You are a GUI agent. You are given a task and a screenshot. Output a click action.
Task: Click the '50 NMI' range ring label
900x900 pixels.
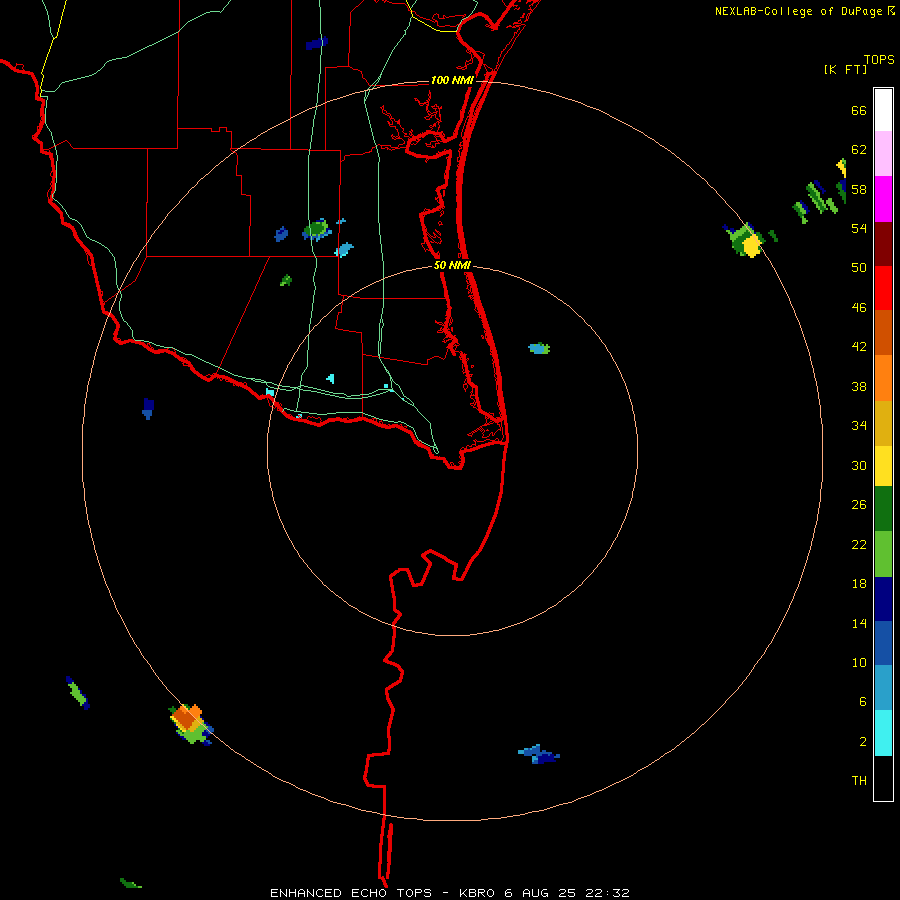[x=452, y=265]
